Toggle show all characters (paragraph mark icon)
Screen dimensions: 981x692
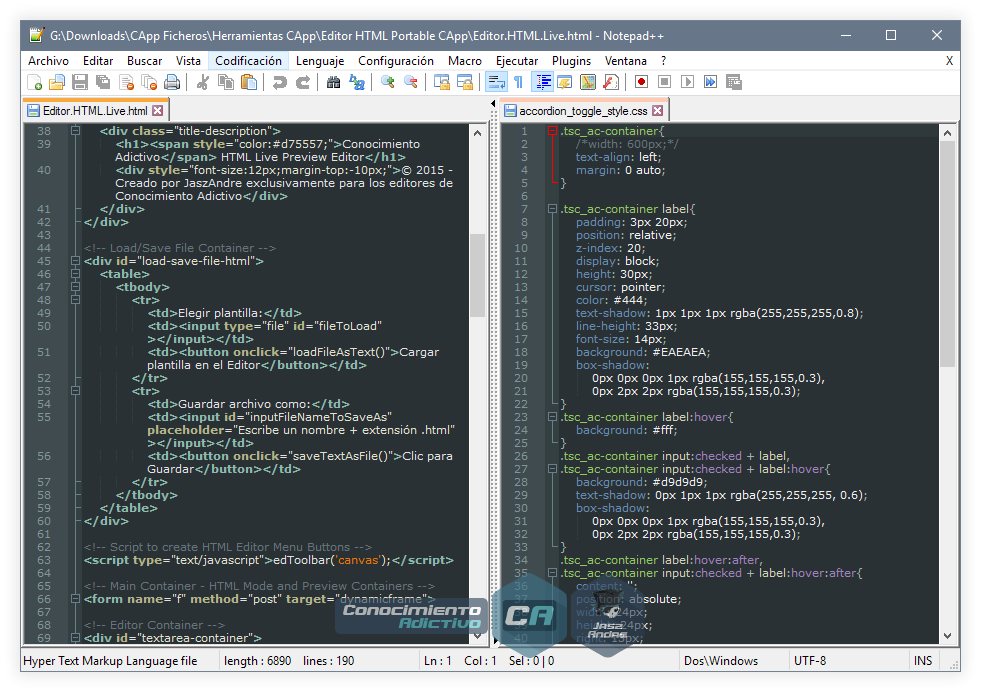(516, 81)
